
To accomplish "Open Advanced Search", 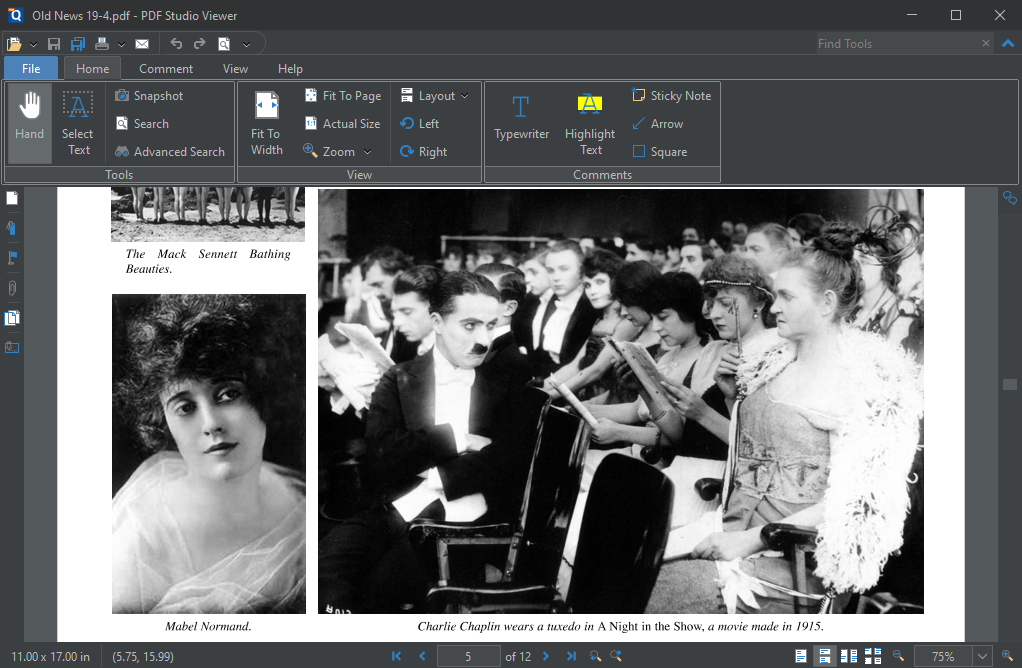I will [x=170, y=152].
